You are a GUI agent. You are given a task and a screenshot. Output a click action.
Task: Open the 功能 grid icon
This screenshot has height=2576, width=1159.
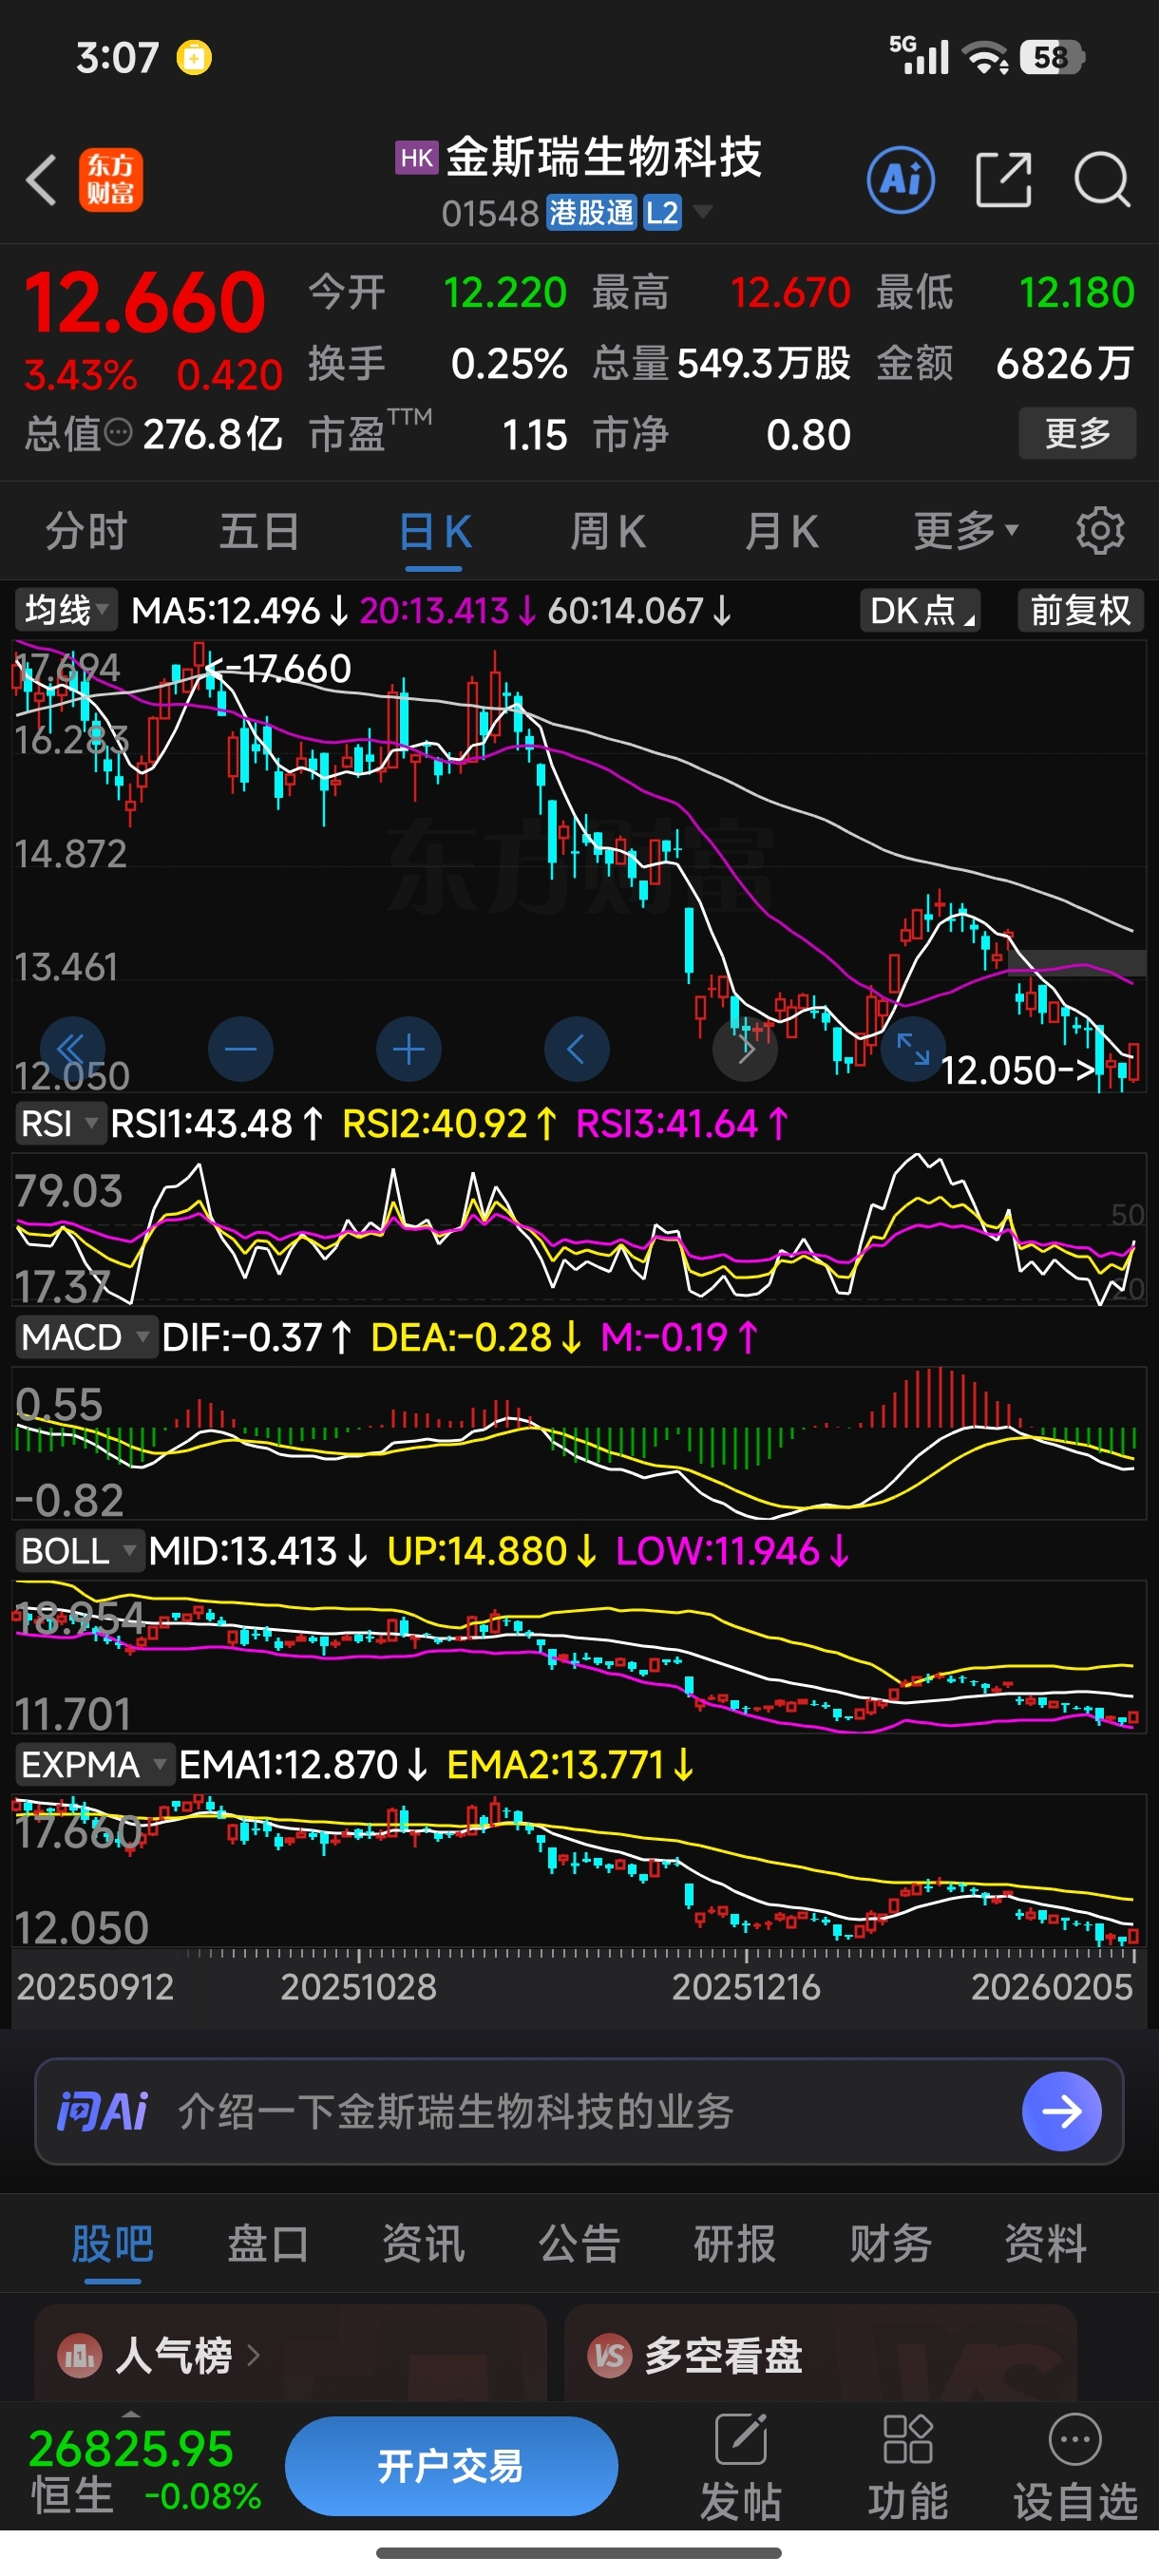(908, 2441)
